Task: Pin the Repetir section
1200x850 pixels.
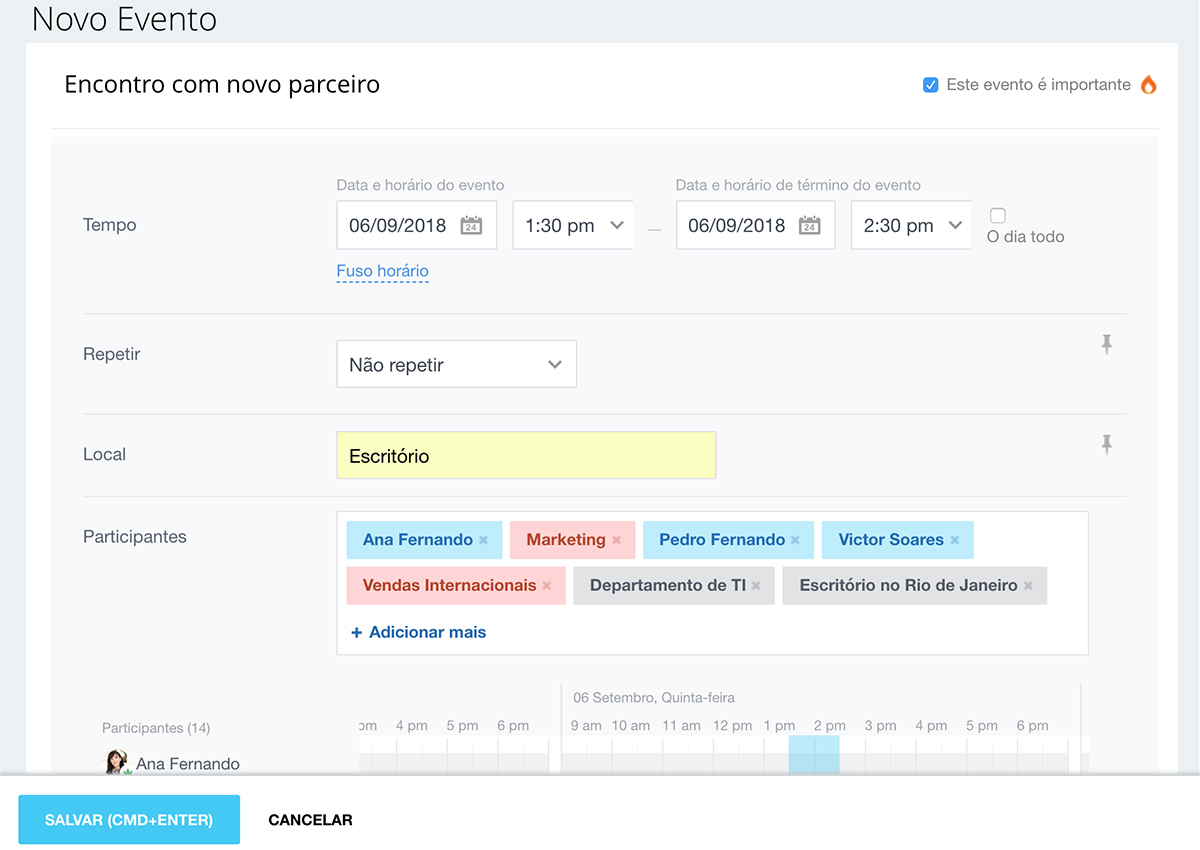Action: point(1106,345)
